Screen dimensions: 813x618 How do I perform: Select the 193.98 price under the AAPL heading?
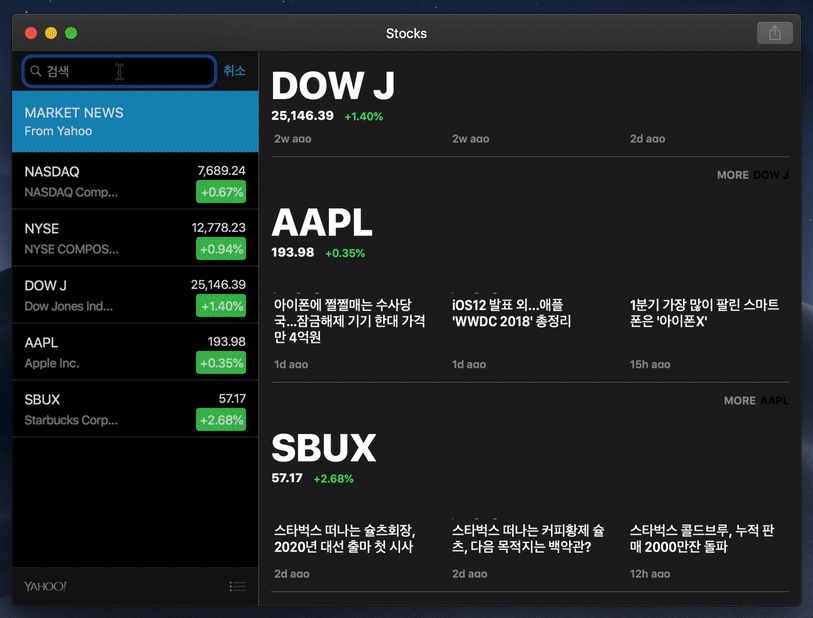click(x=292, y=252)
